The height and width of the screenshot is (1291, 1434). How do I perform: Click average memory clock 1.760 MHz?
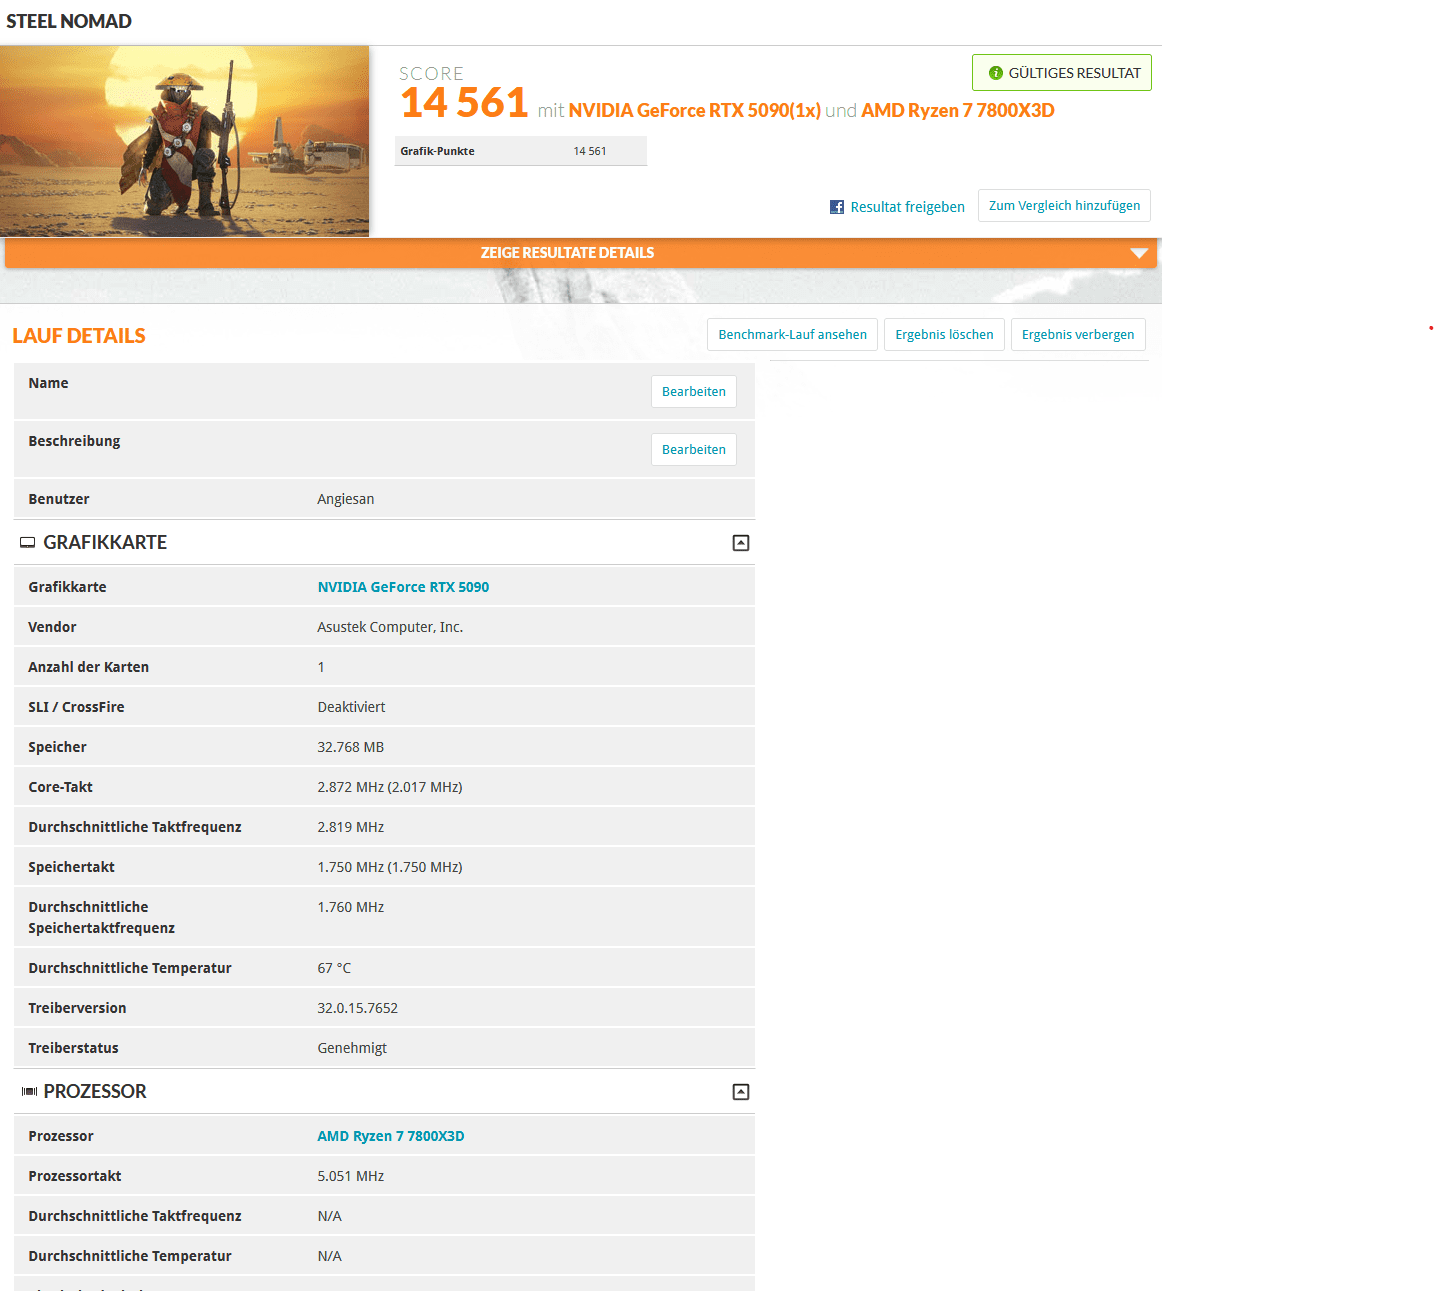(351, 907)
